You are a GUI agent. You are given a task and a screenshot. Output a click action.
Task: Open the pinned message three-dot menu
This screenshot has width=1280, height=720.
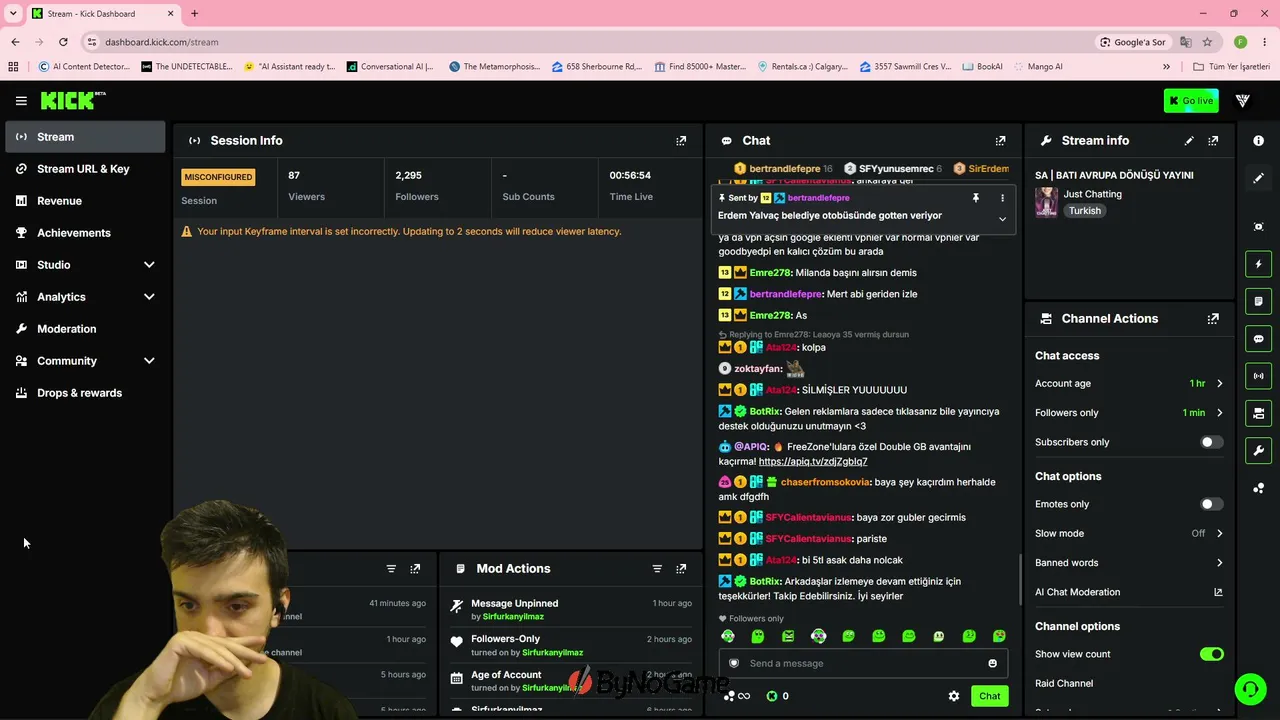click(x=1002, y=198)
